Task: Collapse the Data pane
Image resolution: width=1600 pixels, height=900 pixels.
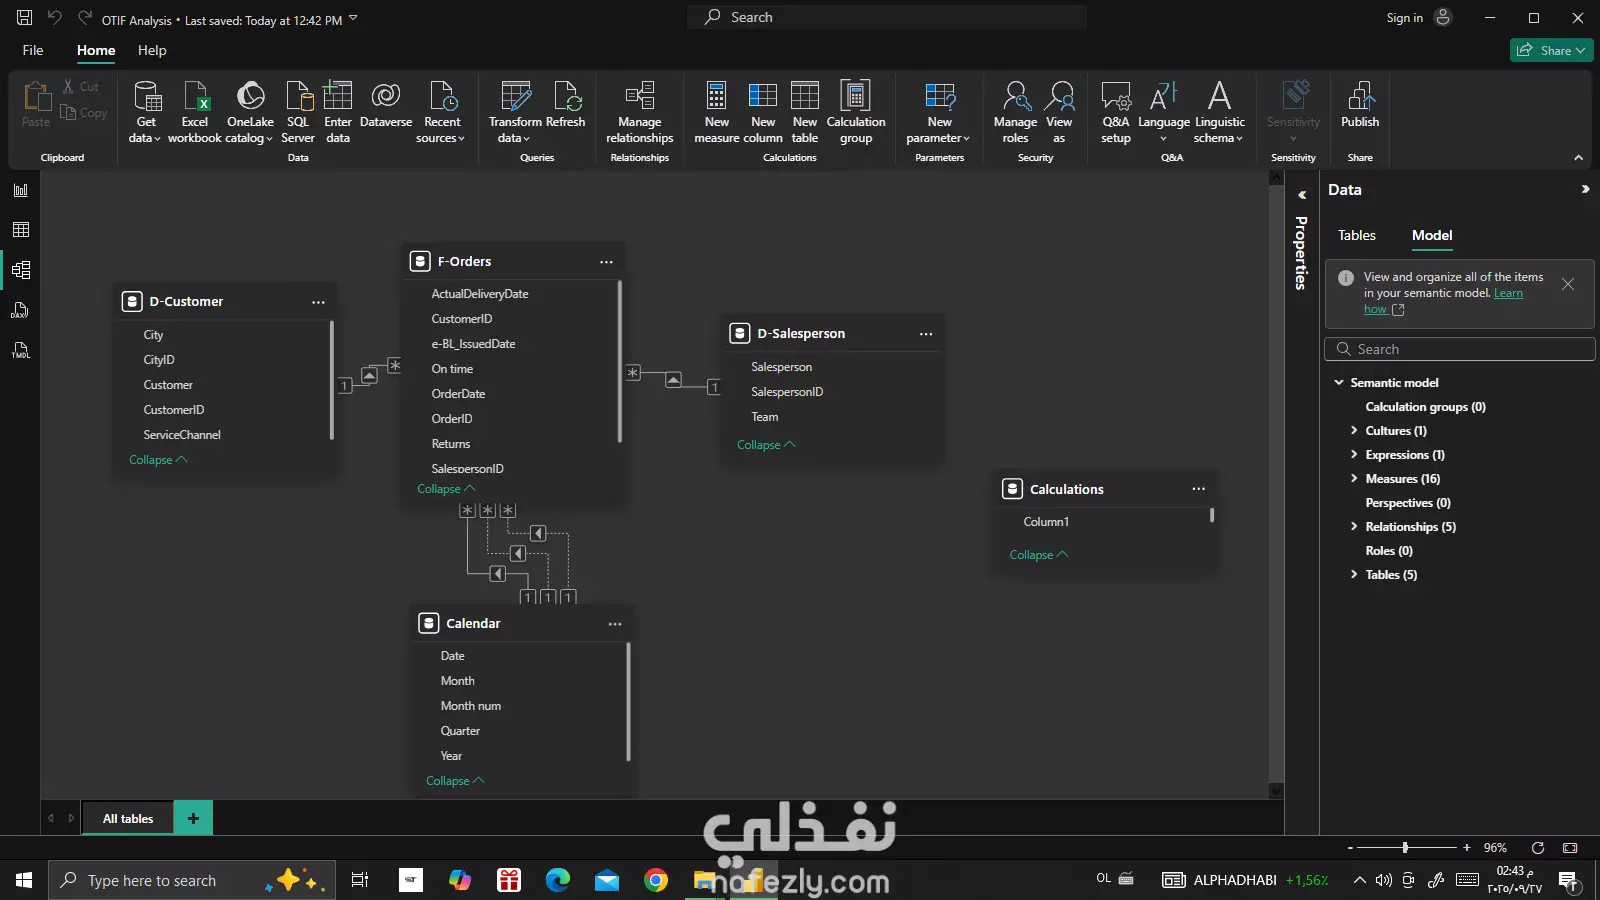Action: pyautogui.click(x=1585, y=189)
